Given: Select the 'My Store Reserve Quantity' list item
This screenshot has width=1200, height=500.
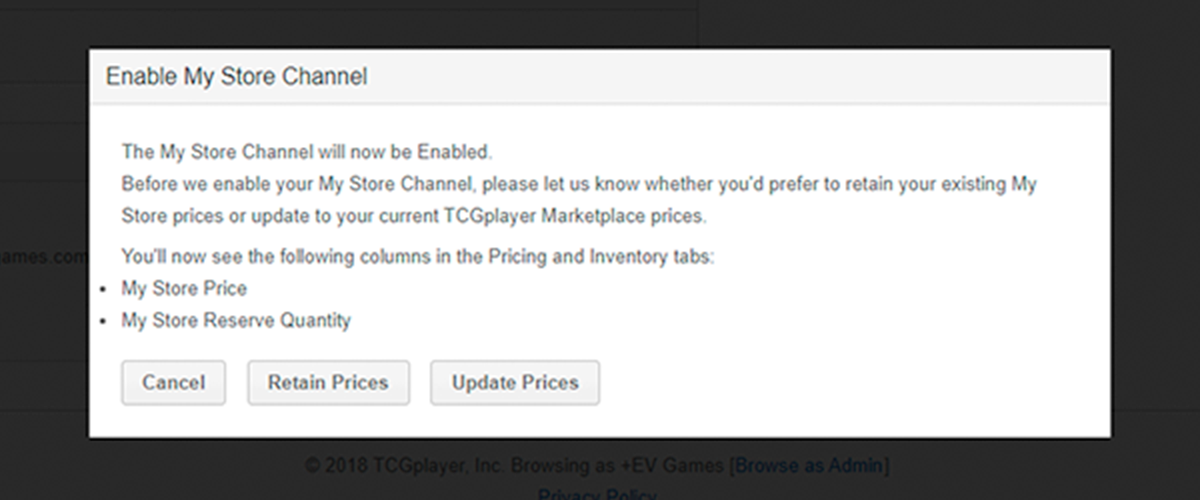Looking at the screenshot, I should tap(236, 320).
